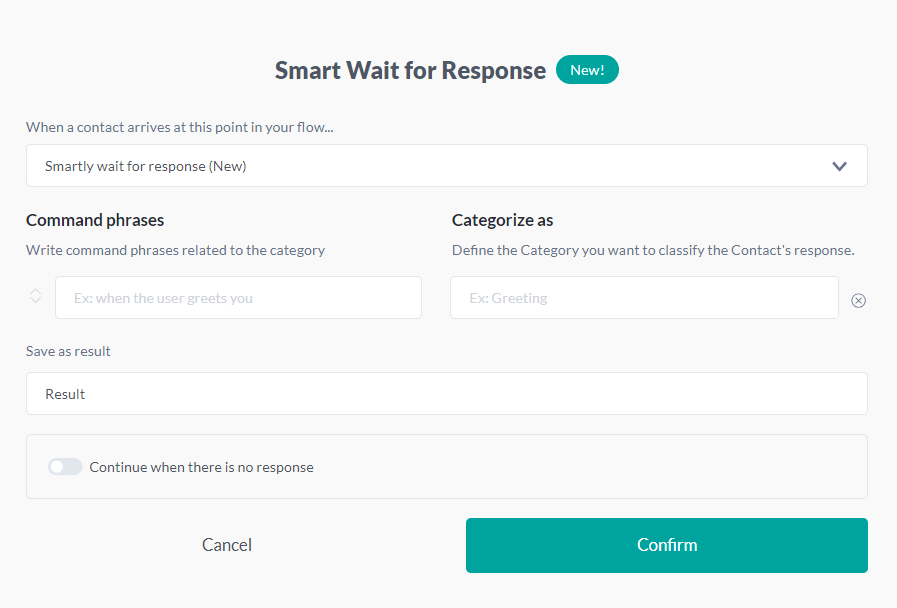
Task: Click the New! badge next to the title
Action: coord(587,69)
